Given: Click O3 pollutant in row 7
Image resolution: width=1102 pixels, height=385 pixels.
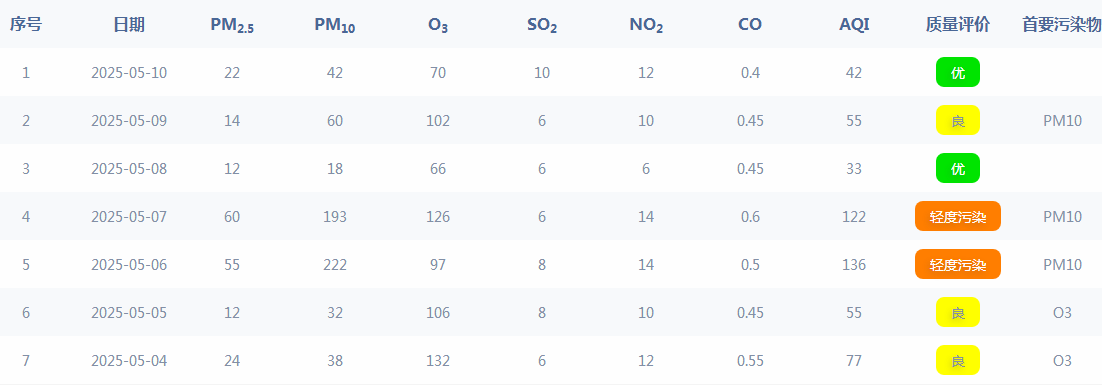Looking at the screenshot, I should tap(1062, 361).
